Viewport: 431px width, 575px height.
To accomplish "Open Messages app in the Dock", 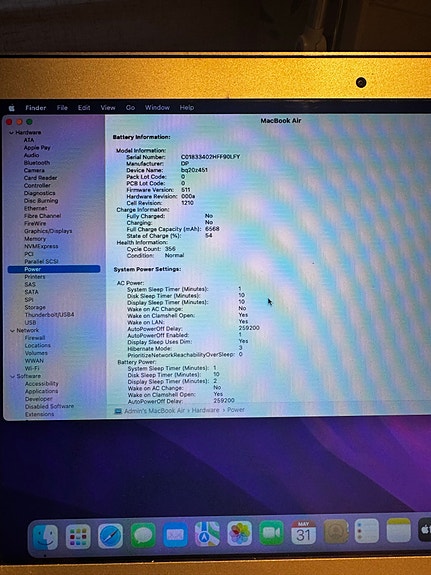I will click(143, 535).
